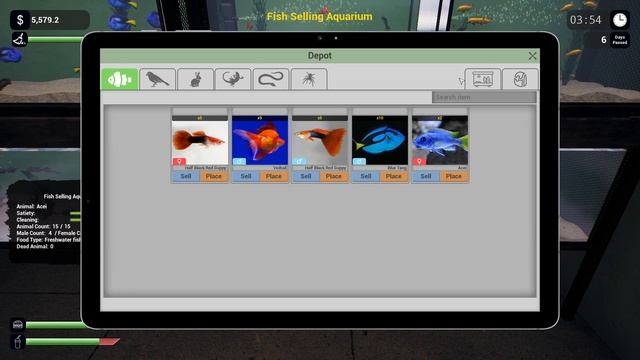
Task: Click the Dead Animal: 0 text
Action: point(35,247)
